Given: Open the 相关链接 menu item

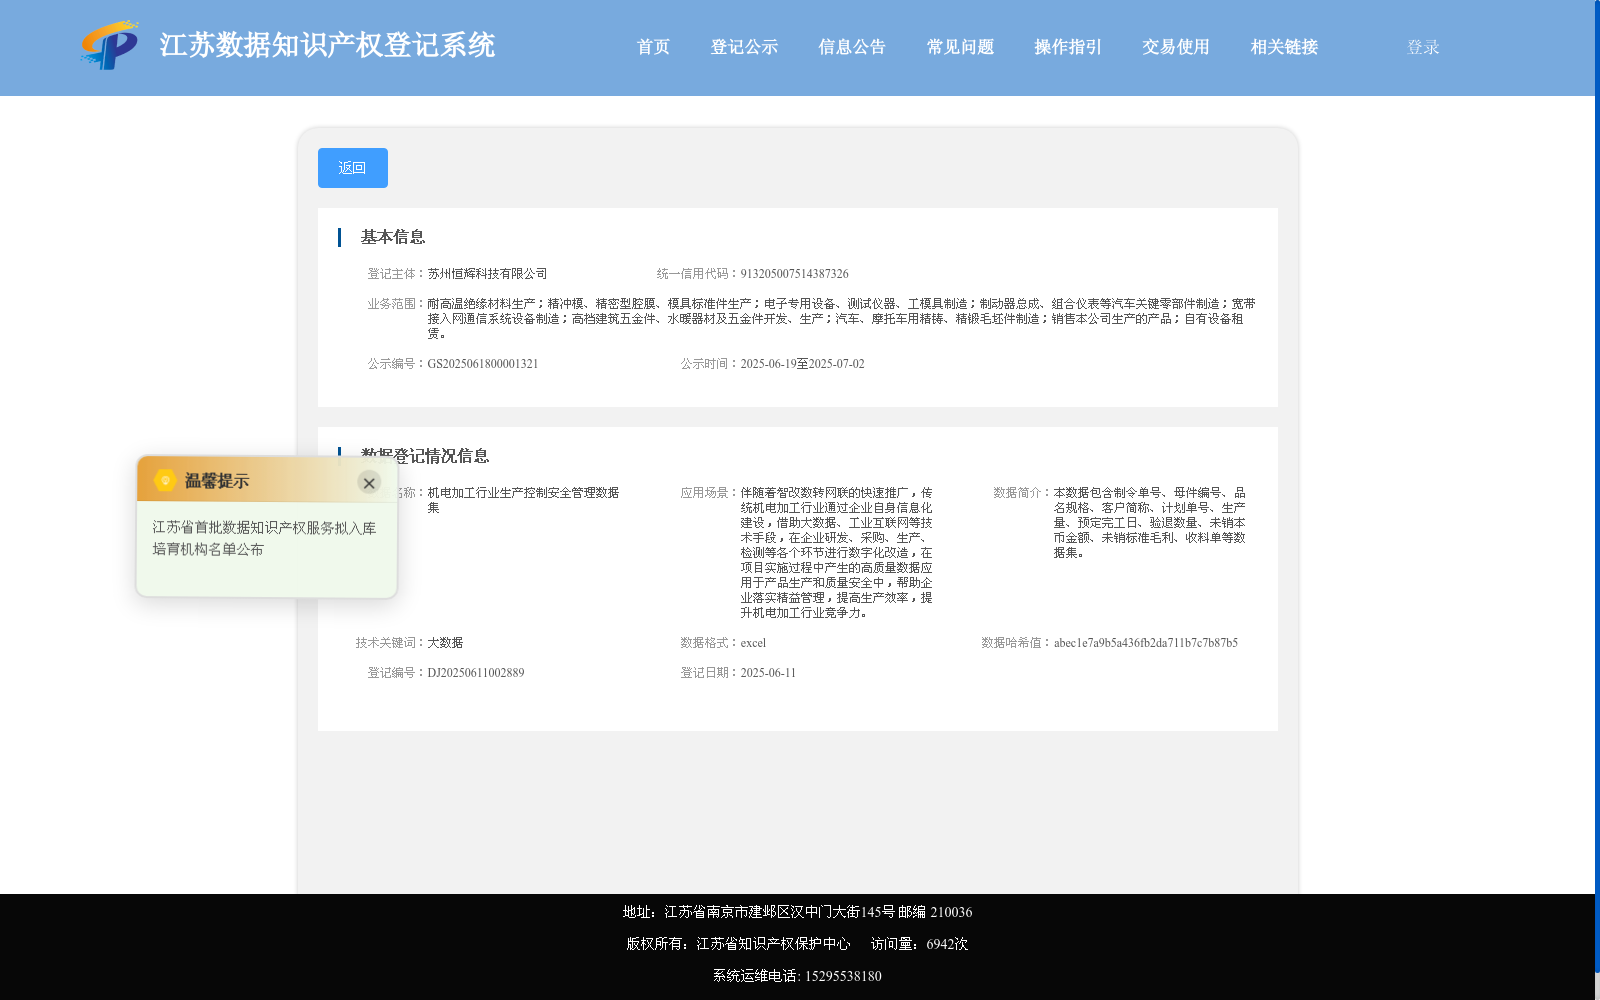Looking at the screenshot, I should (x=1284, y=47).
